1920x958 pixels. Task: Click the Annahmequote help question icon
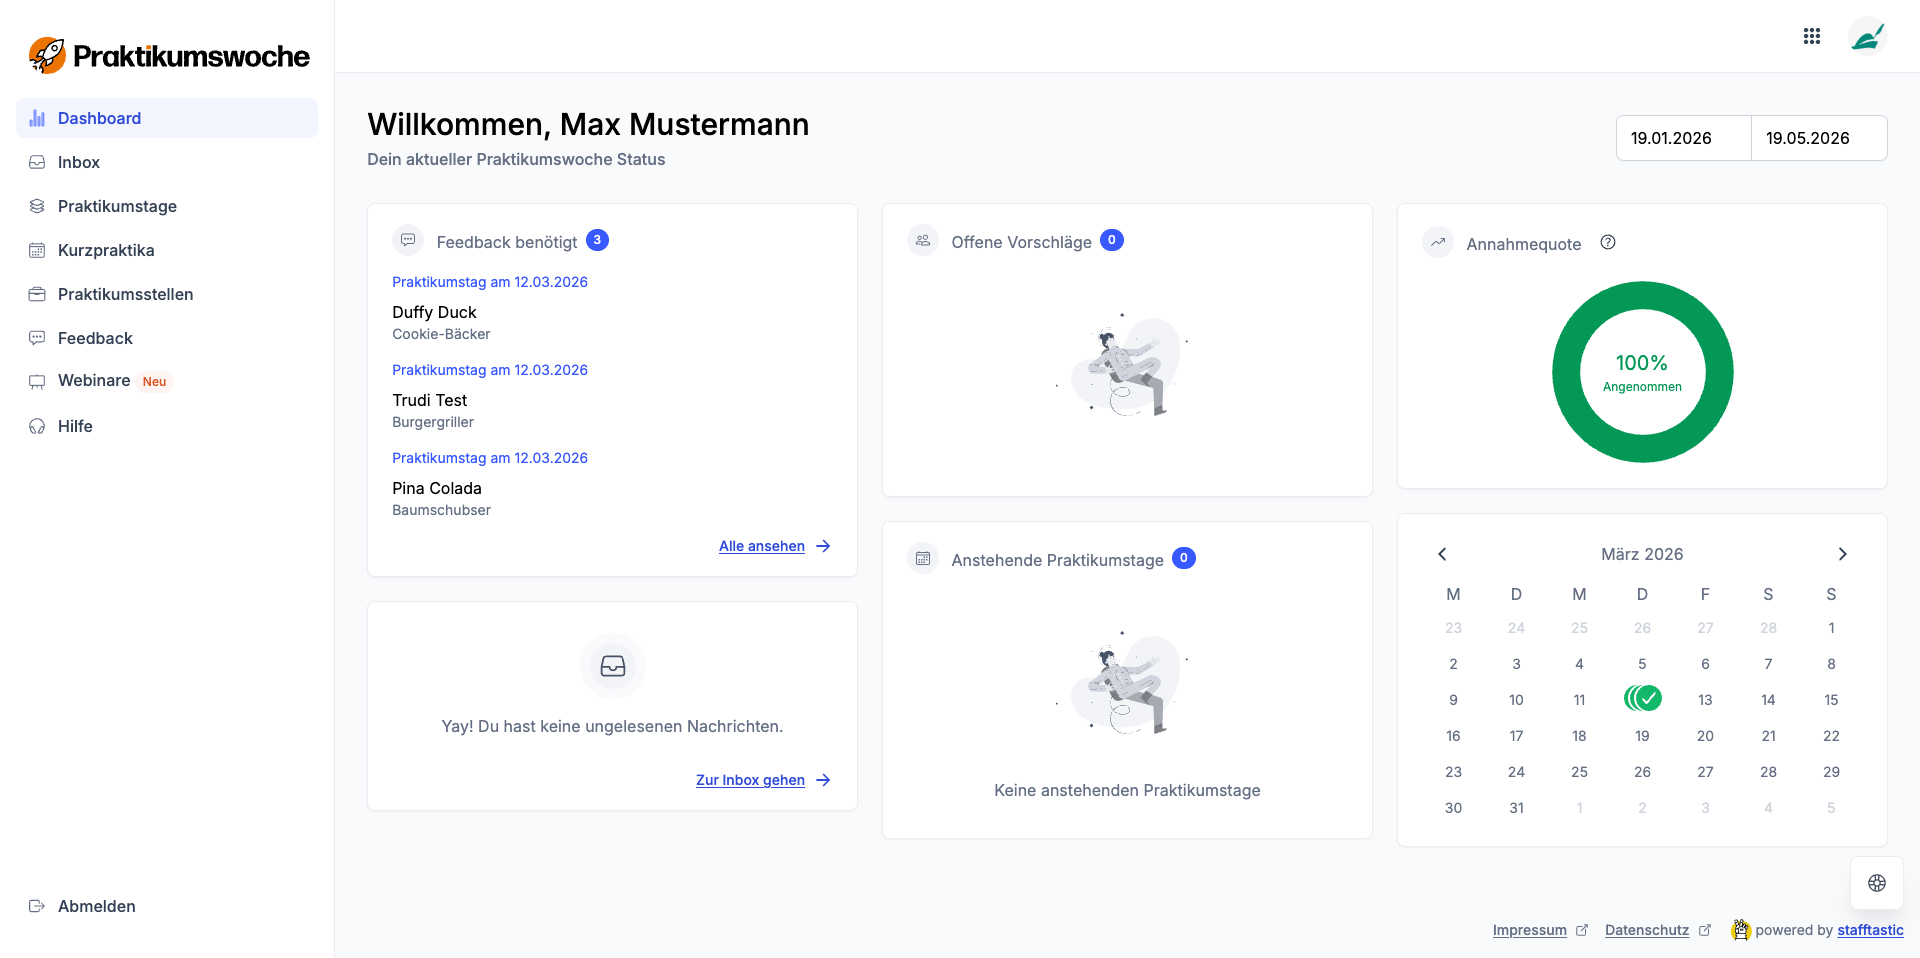click(x=1607, y=243)
